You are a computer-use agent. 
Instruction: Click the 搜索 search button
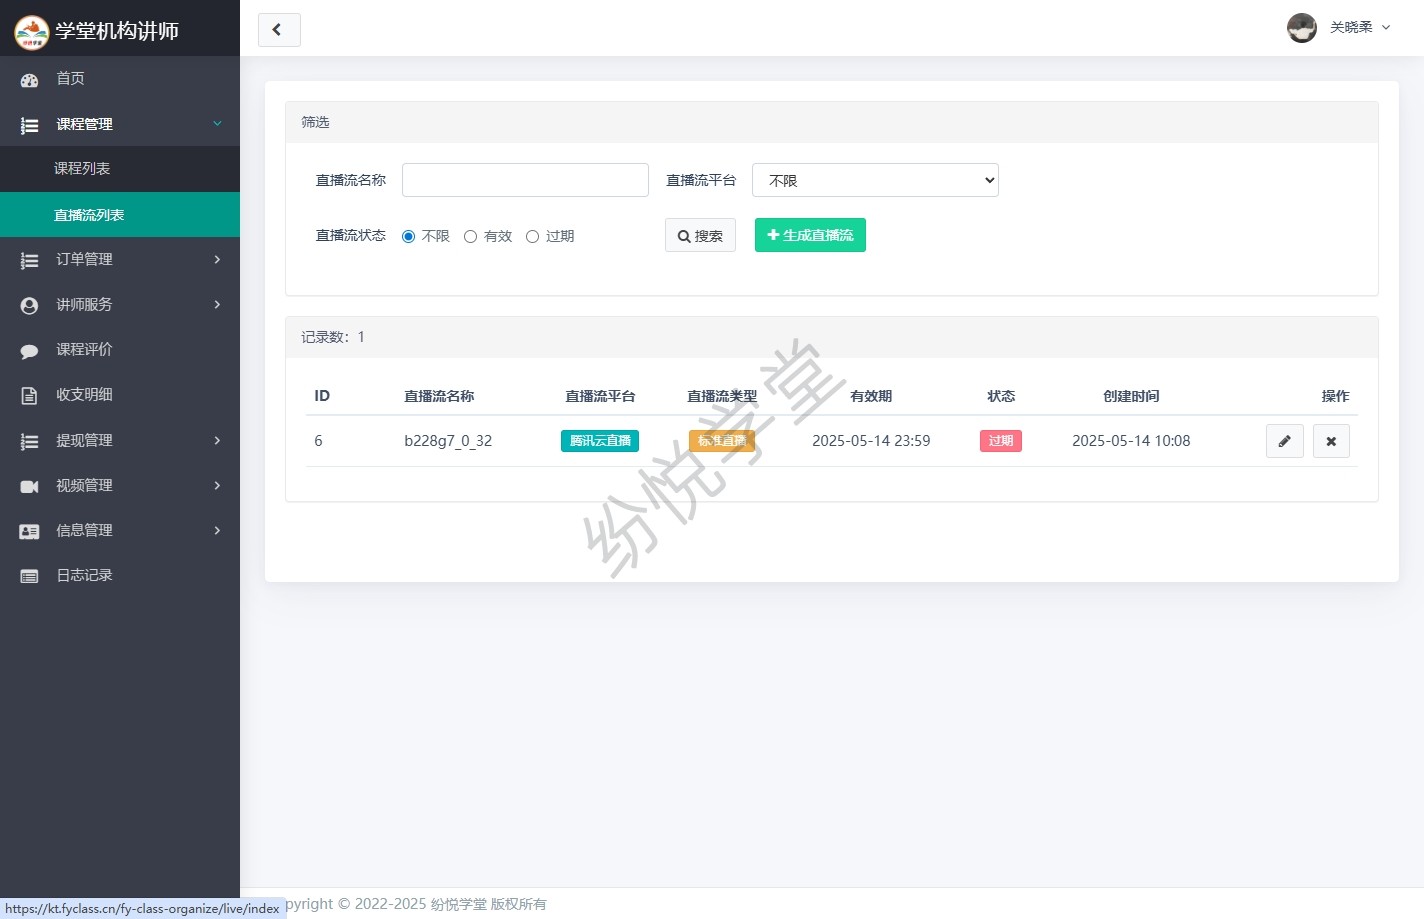point(700,236)
